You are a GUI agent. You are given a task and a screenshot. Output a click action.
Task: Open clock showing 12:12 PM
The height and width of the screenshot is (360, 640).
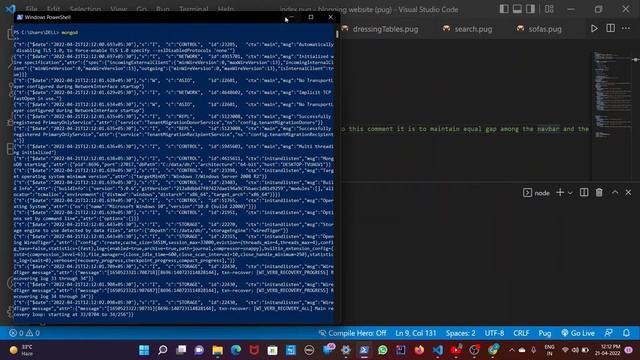[x=607, y=350]
